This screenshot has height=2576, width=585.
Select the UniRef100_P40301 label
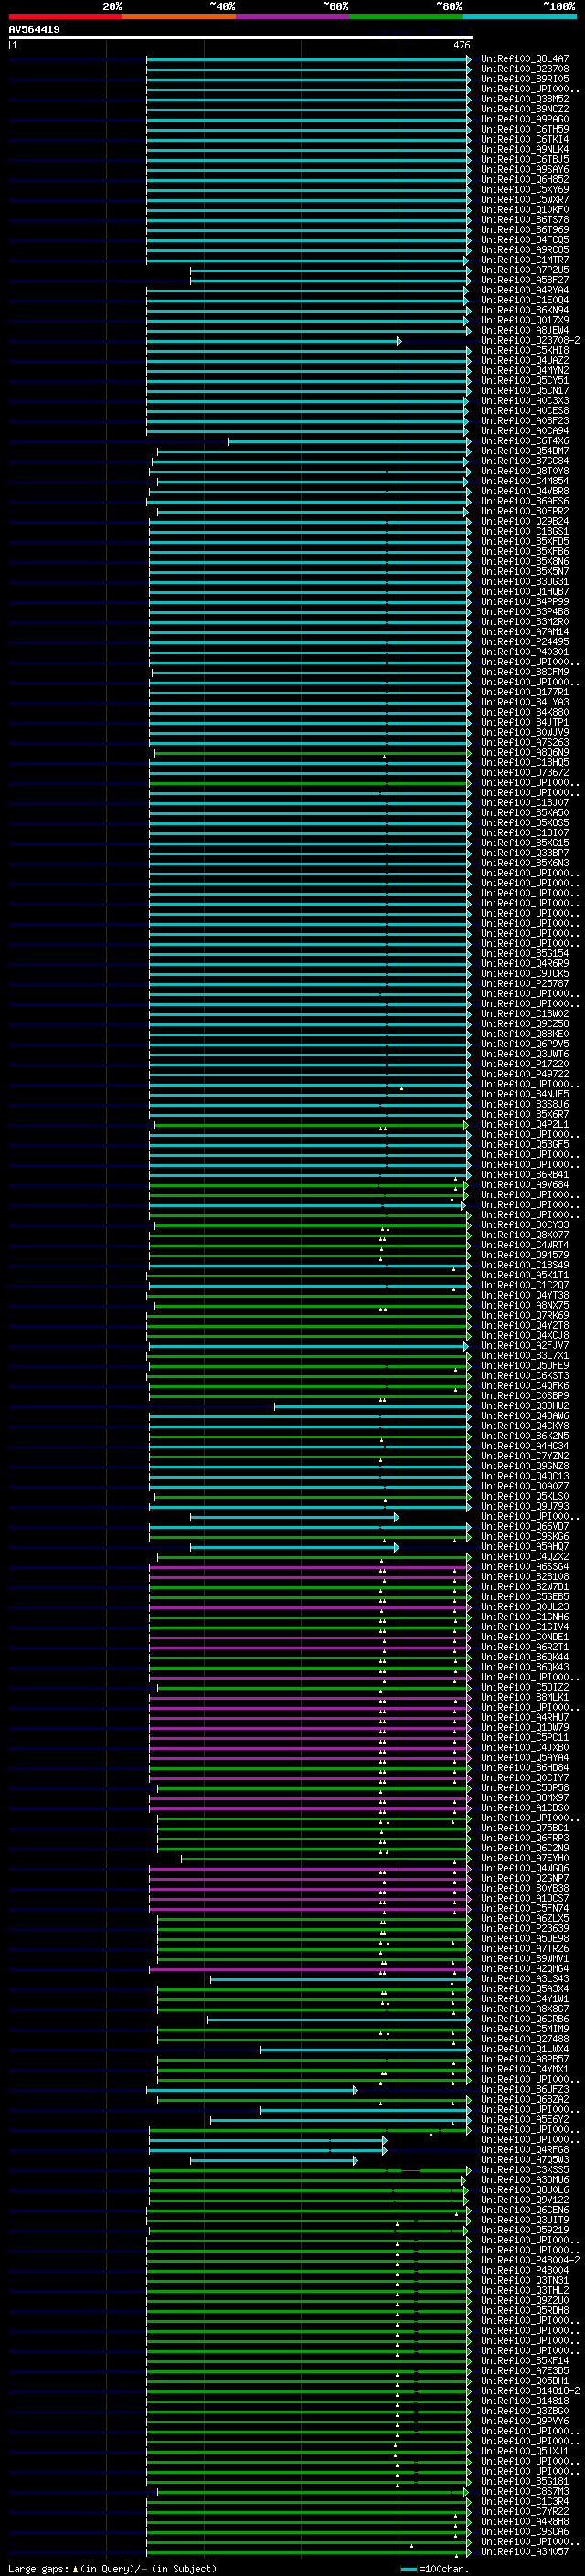pos(524,651)
